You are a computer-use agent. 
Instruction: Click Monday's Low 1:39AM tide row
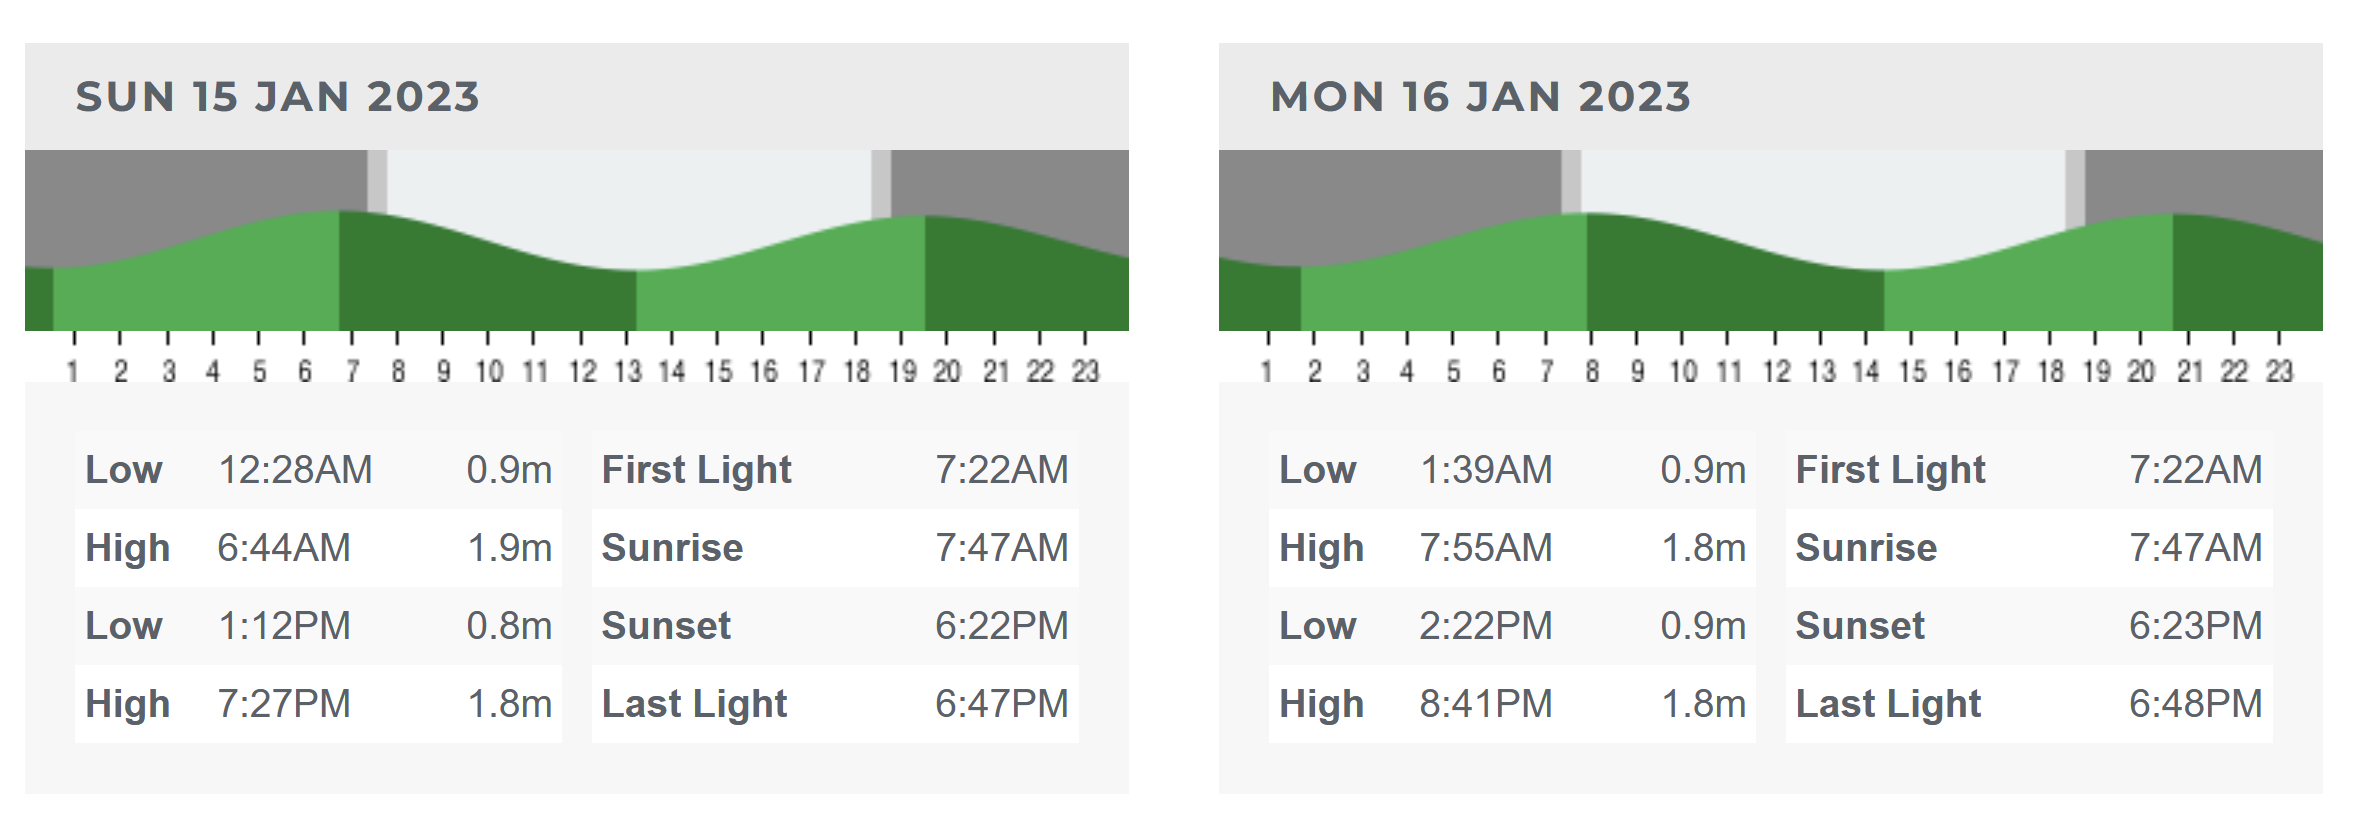click(1512, 470)
